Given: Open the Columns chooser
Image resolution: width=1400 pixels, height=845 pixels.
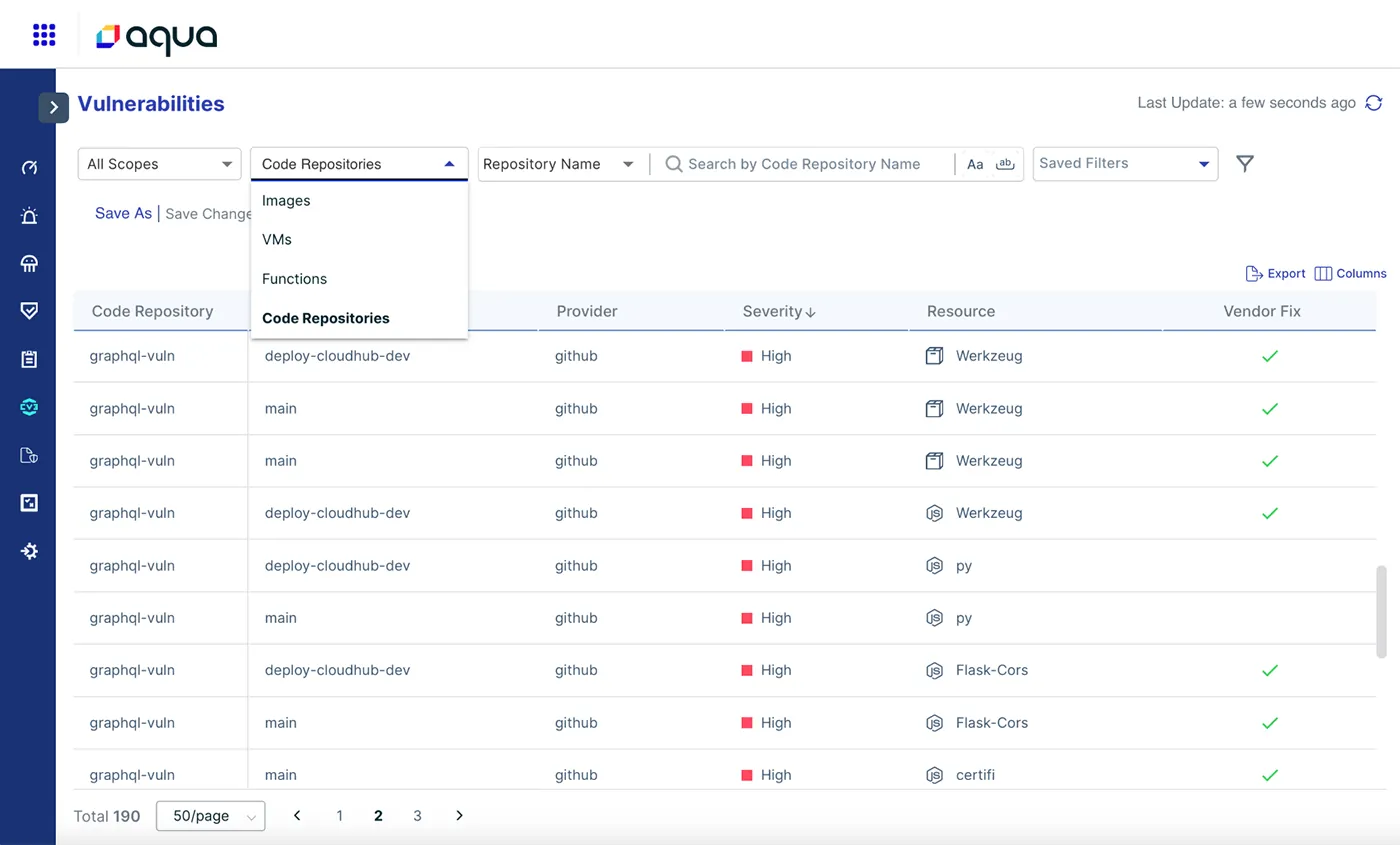Looking at the screenshot, I should [x=1350, y=273].
